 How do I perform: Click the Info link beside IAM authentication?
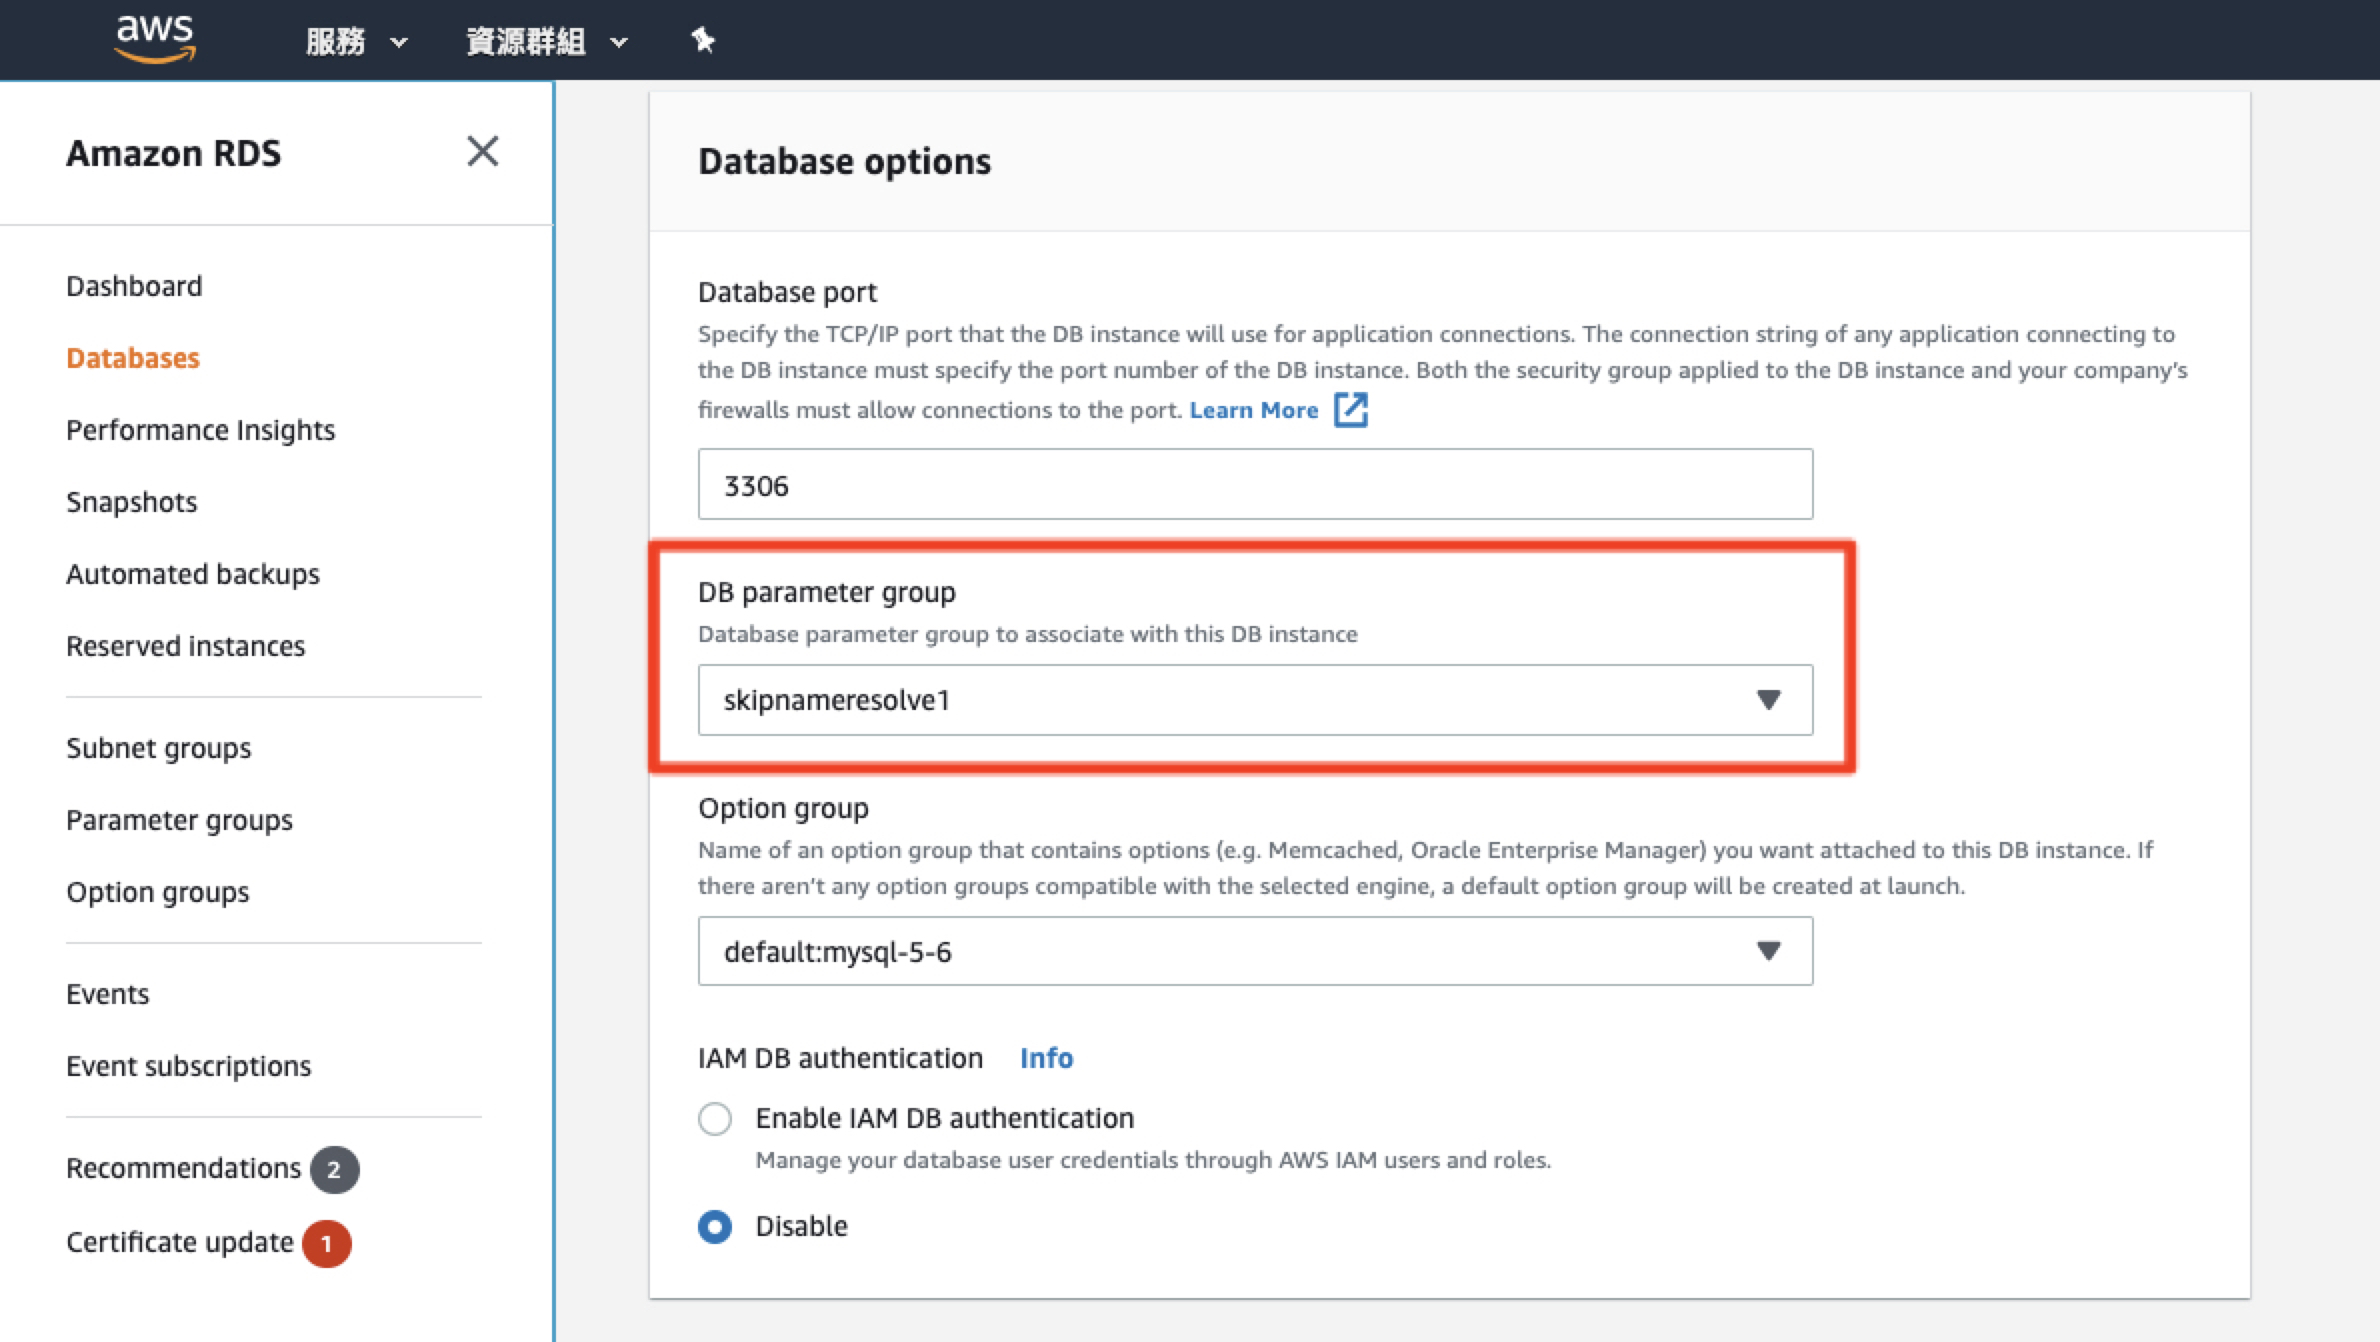tap(1046, 1058)
